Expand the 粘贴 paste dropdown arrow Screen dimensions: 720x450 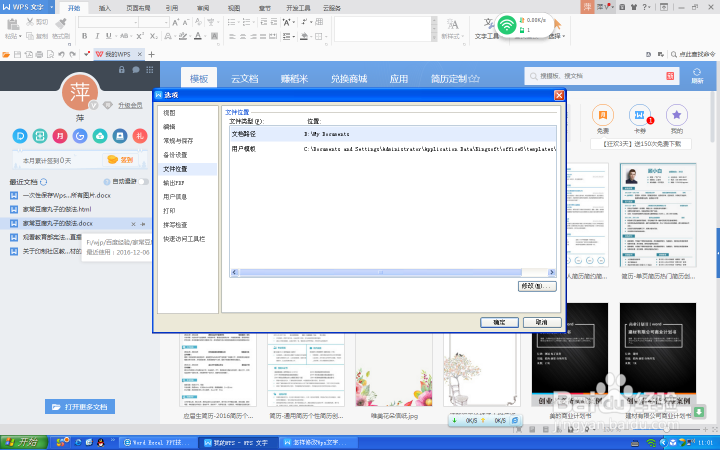pyautogui.click(x=20, y=36)
